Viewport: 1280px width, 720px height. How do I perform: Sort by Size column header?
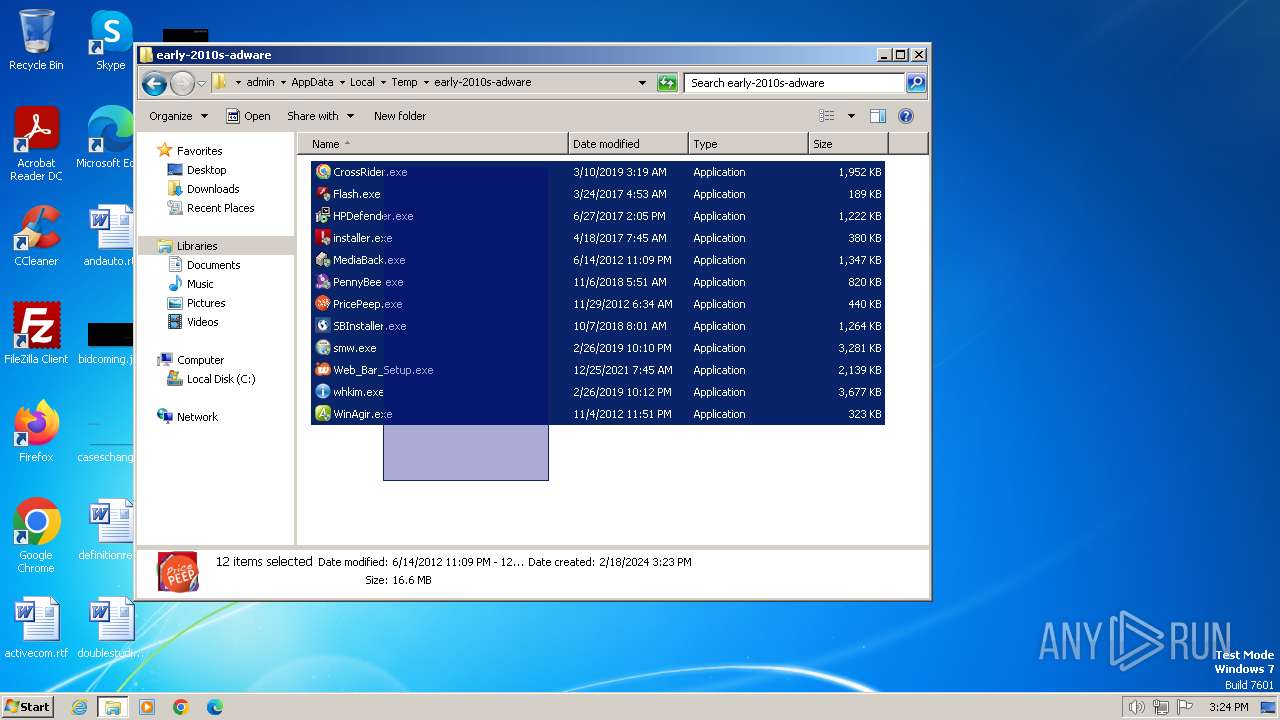point(848,144)
